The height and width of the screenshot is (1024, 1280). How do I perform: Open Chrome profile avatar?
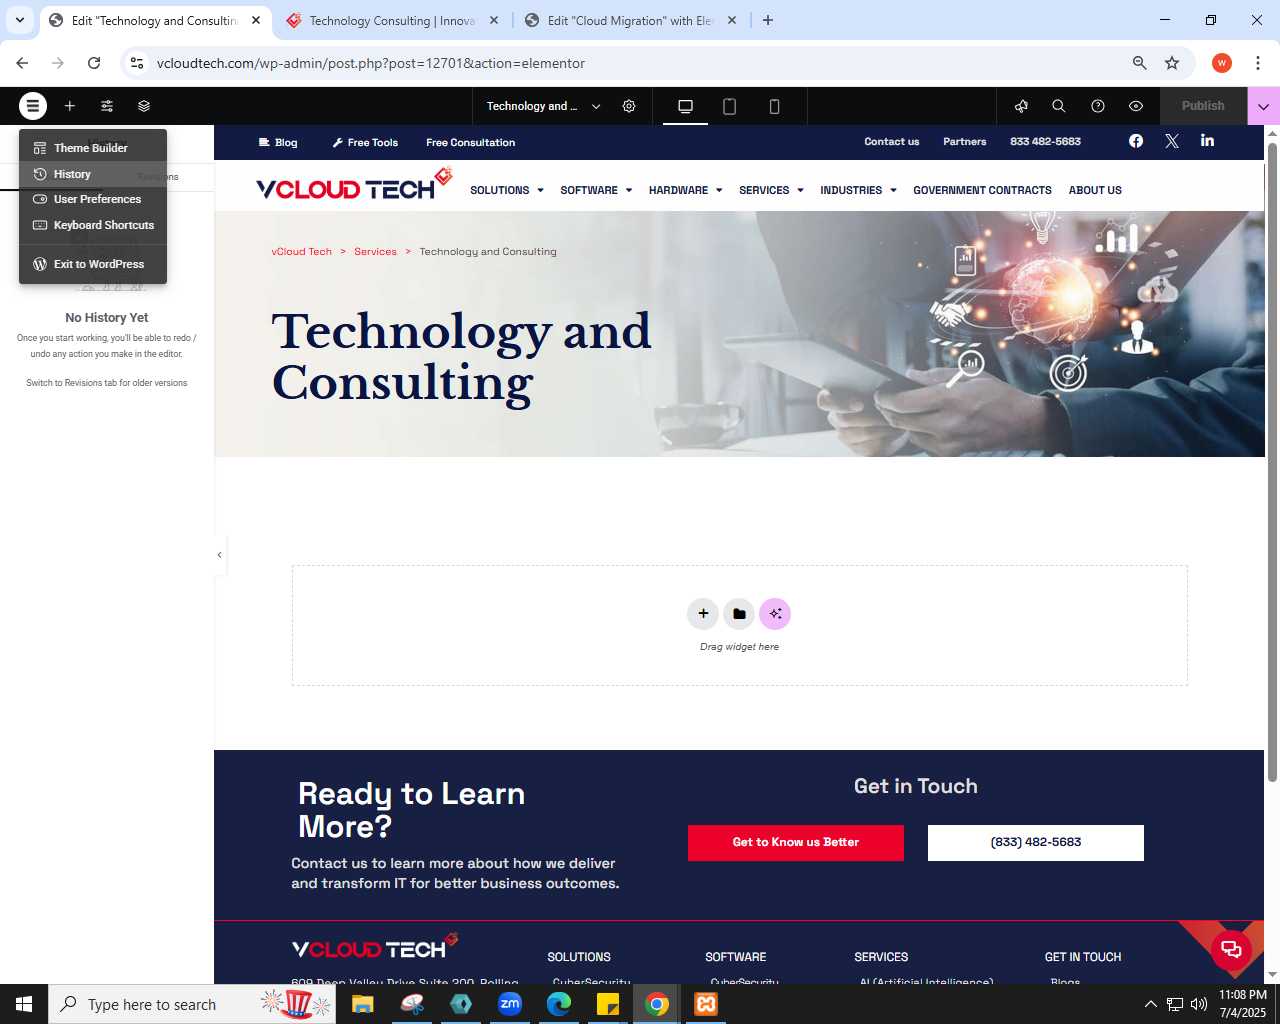(x=1222, y=63)
